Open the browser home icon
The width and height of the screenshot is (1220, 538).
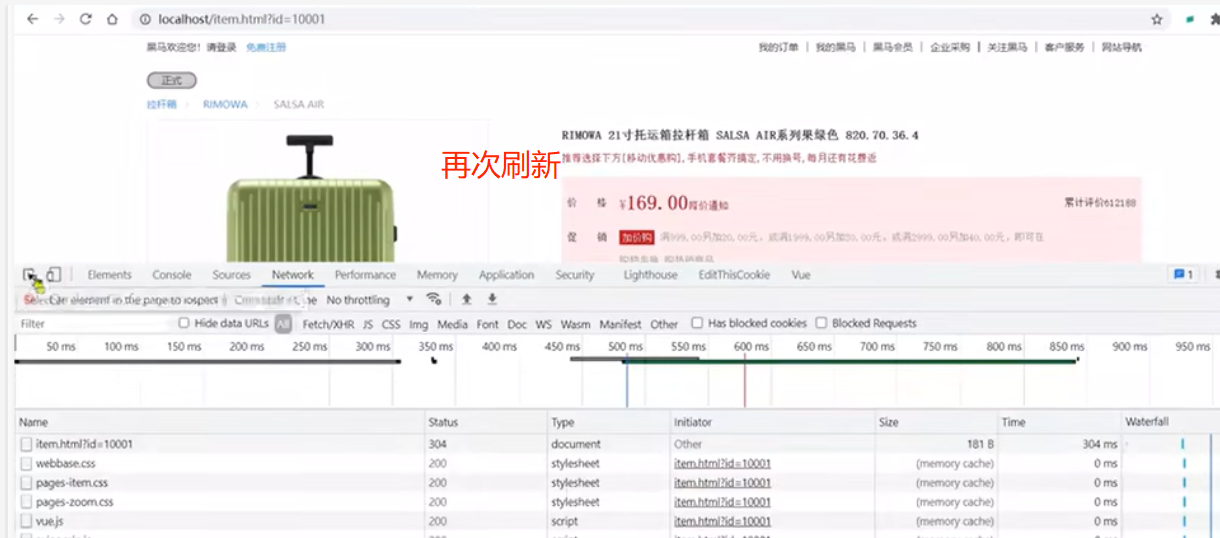coord(112,19)
